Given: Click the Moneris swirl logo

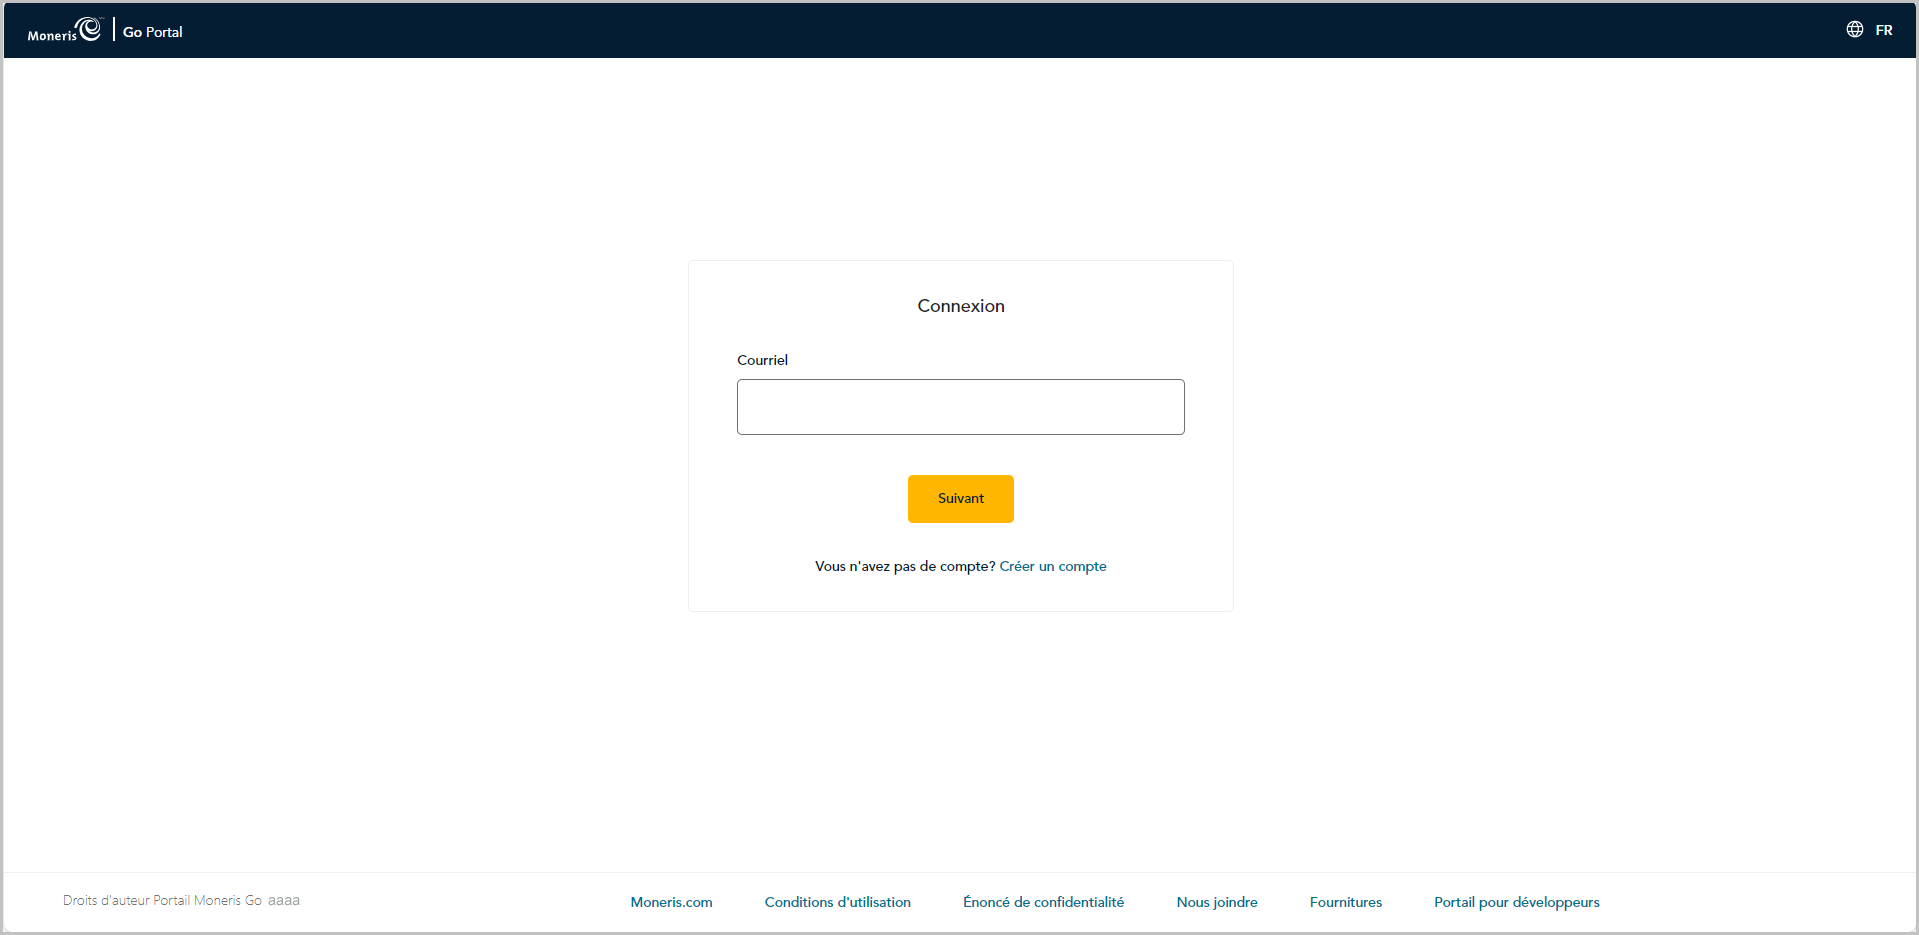Looking at the screenshot, I should pyautogui.click(x=90, y=29).
